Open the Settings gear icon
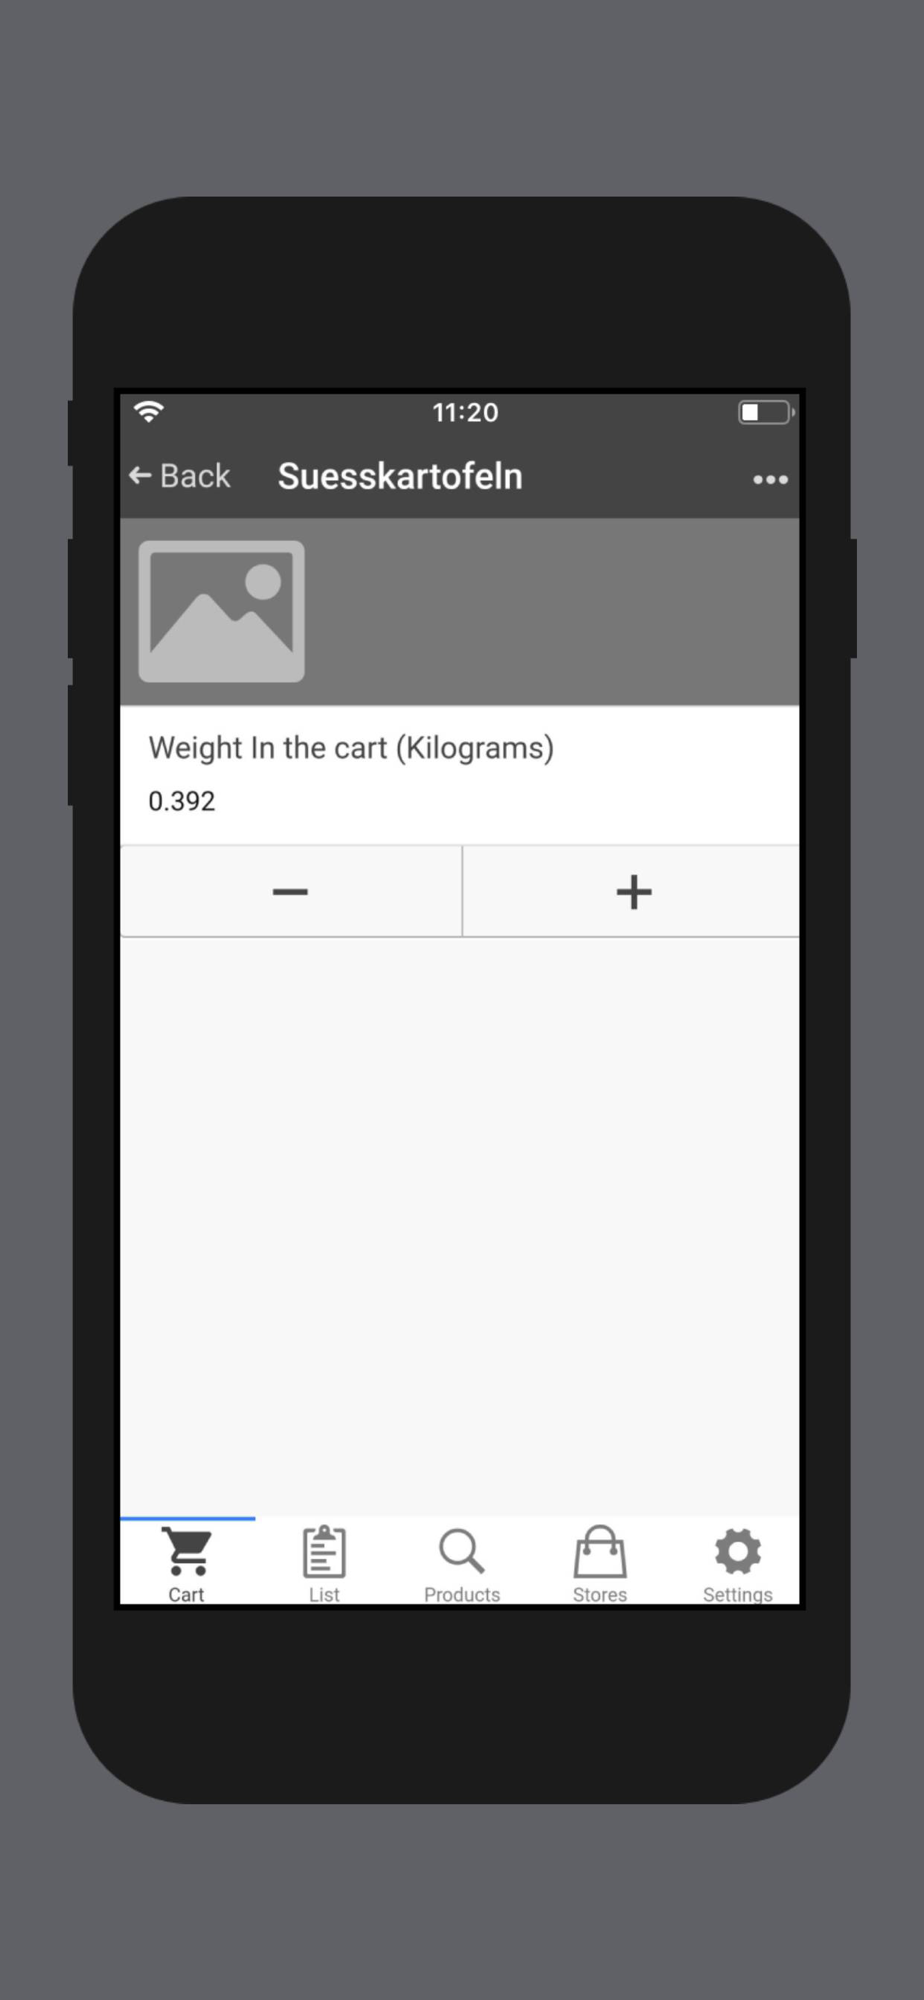Screen dimensions: 924x2000 [x=738, y=1551]
